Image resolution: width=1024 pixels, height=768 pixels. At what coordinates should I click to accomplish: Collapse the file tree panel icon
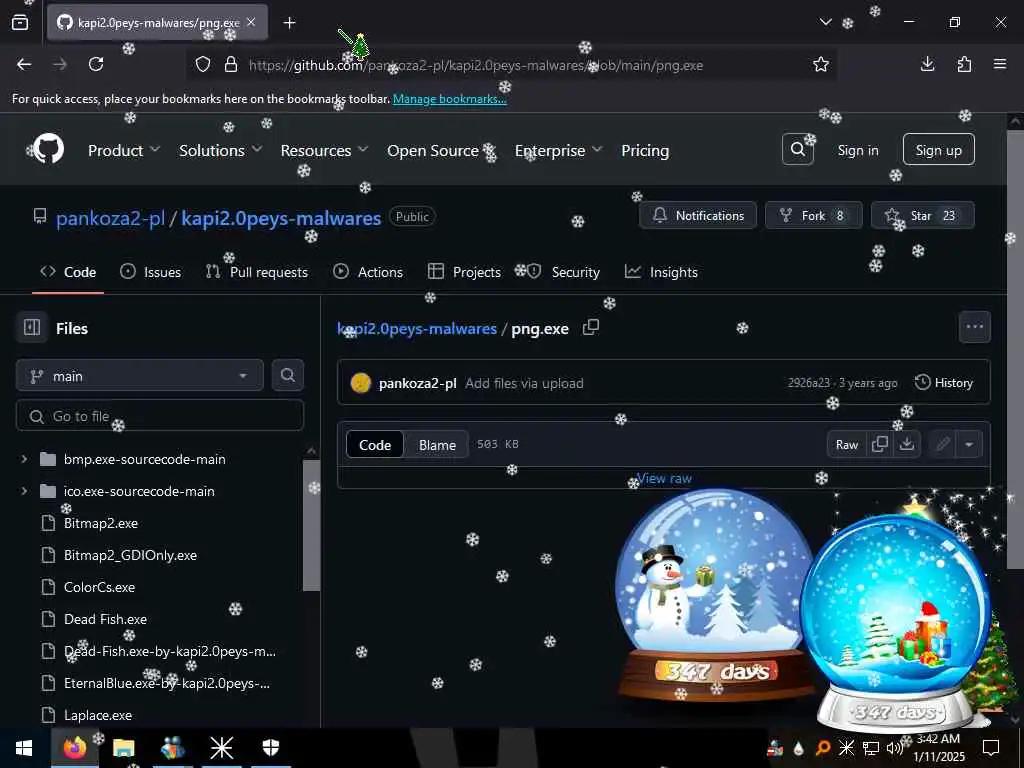pyautogui.click(x=32, y=327)
